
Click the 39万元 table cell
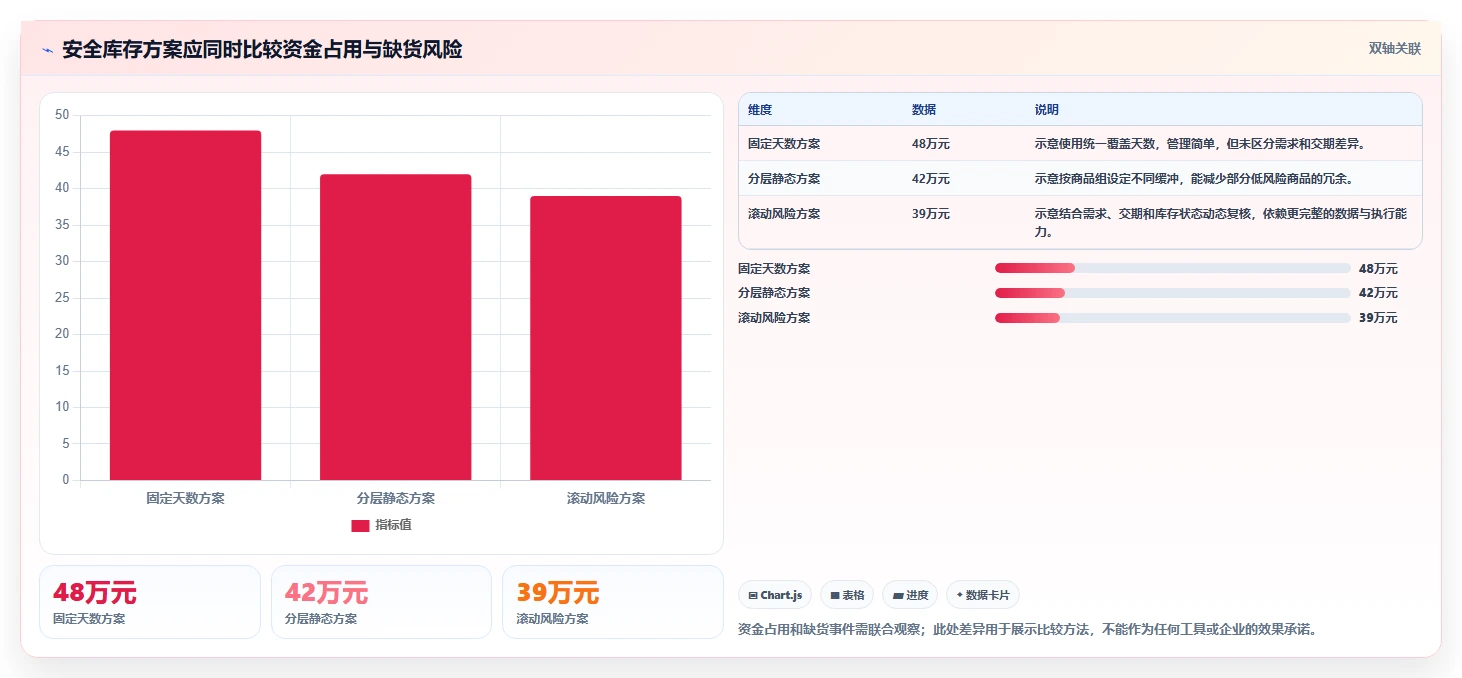931,214
